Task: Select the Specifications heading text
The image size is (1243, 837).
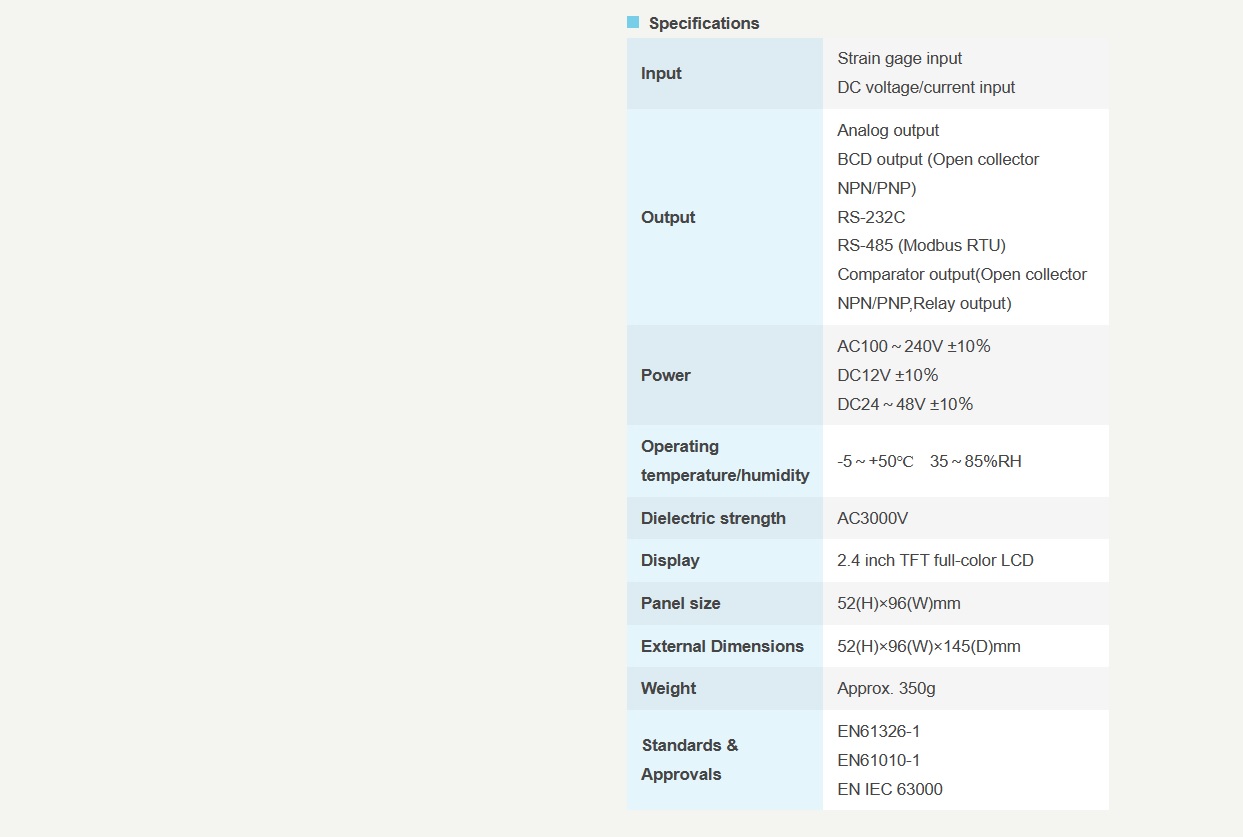Action: [704, 23]
